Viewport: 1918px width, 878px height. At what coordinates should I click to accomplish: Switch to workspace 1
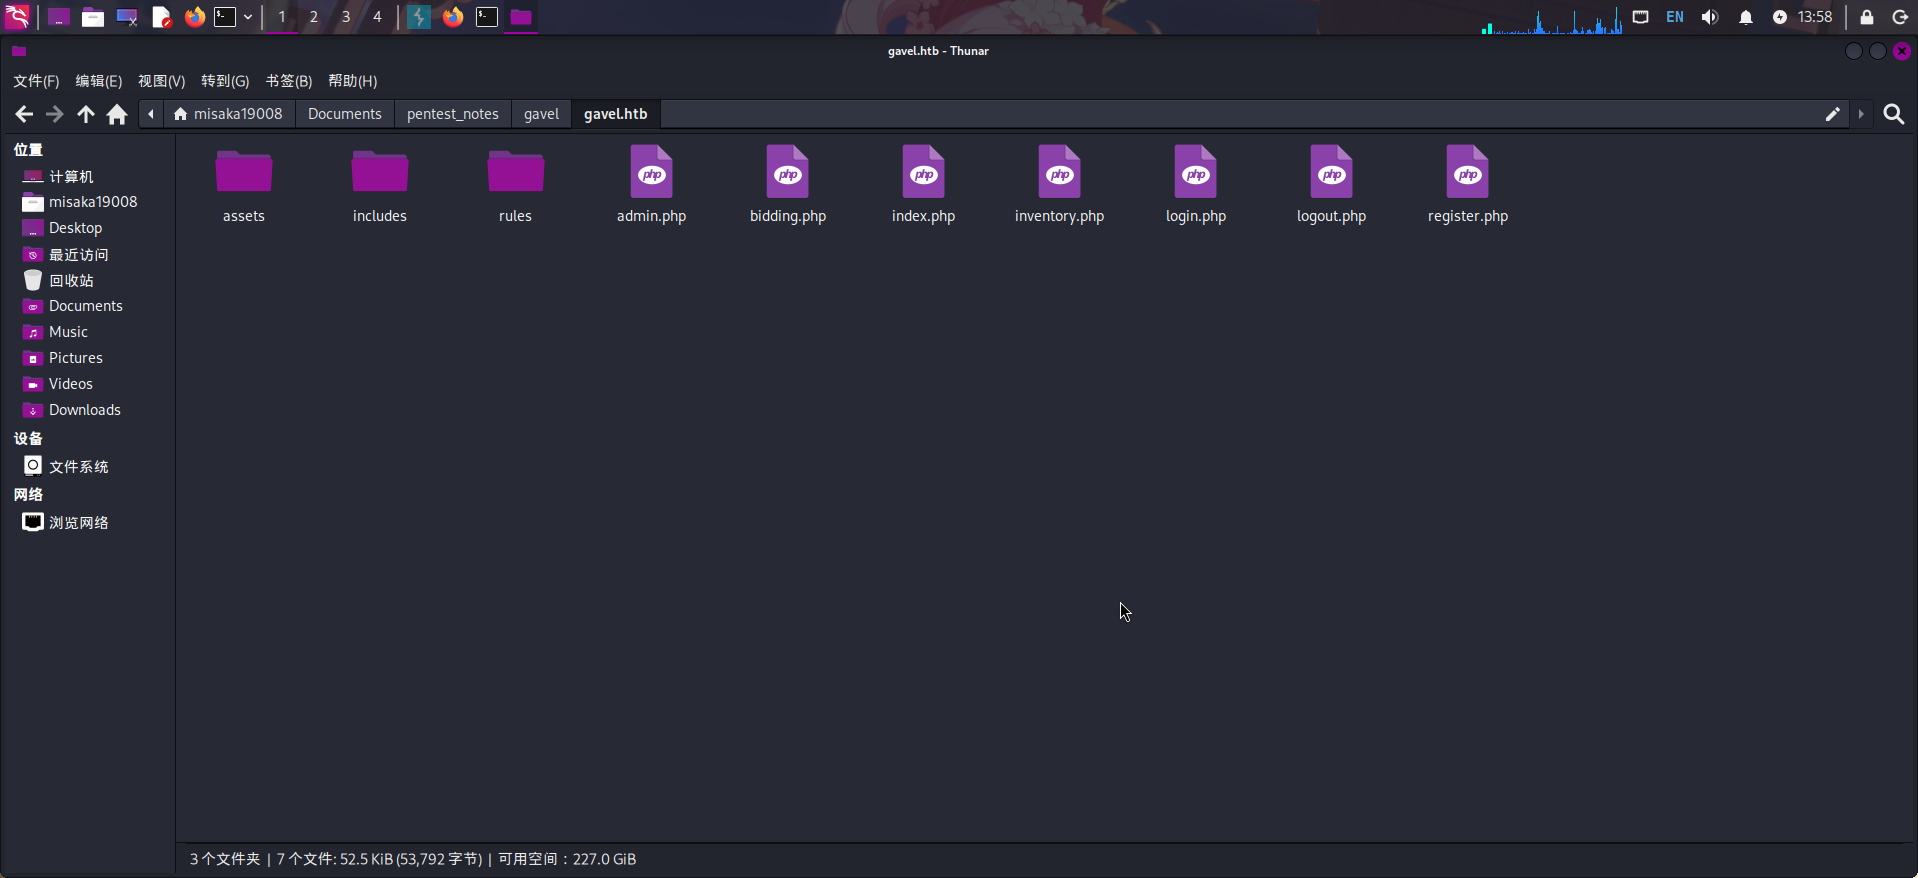[282, 17]
